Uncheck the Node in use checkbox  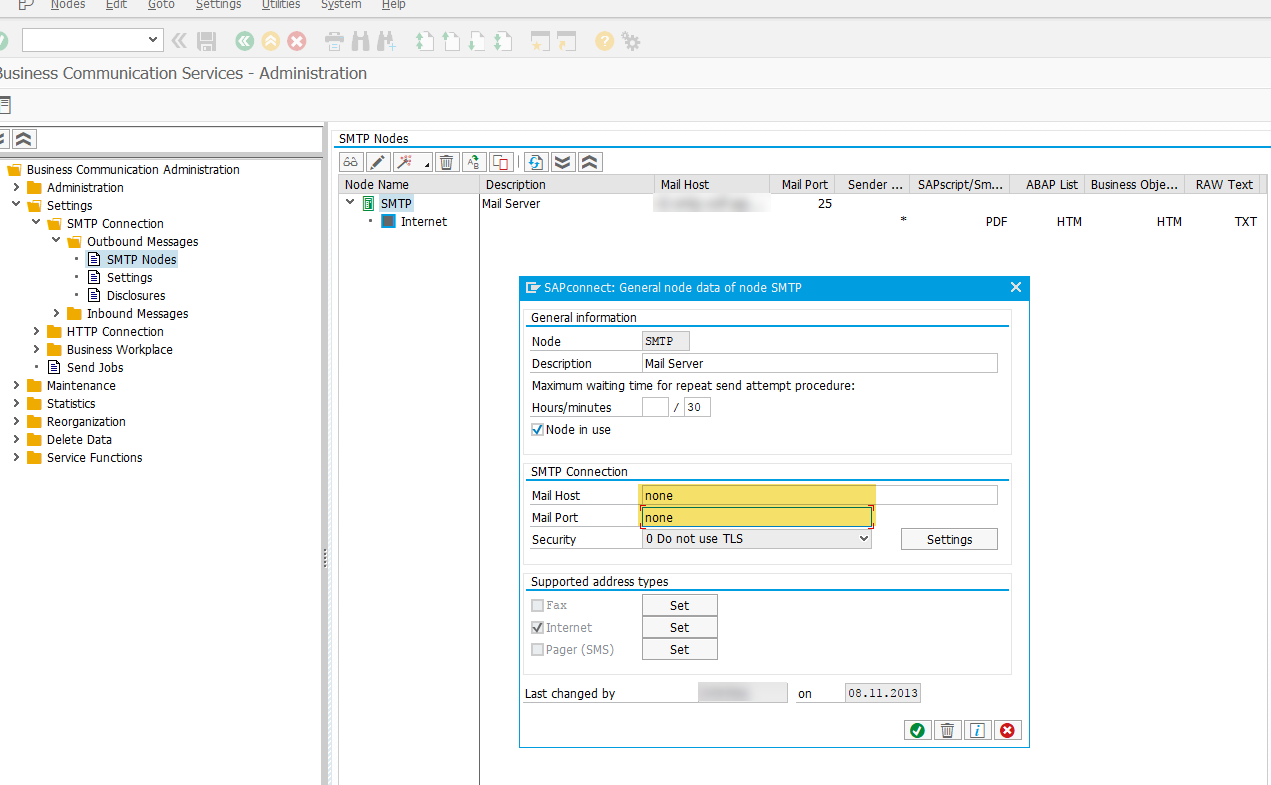[538, 430]
